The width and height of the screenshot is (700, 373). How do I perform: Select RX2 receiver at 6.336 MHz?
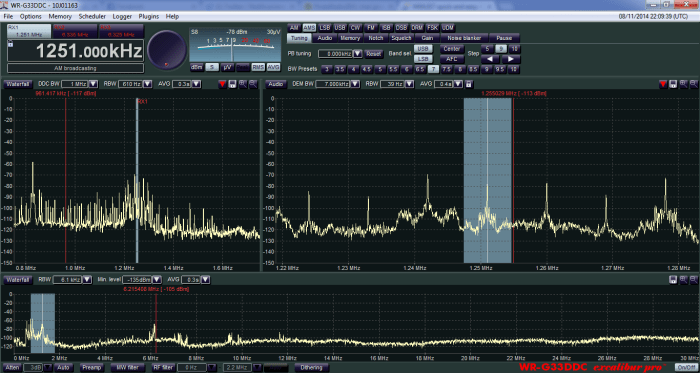point(75,31)
